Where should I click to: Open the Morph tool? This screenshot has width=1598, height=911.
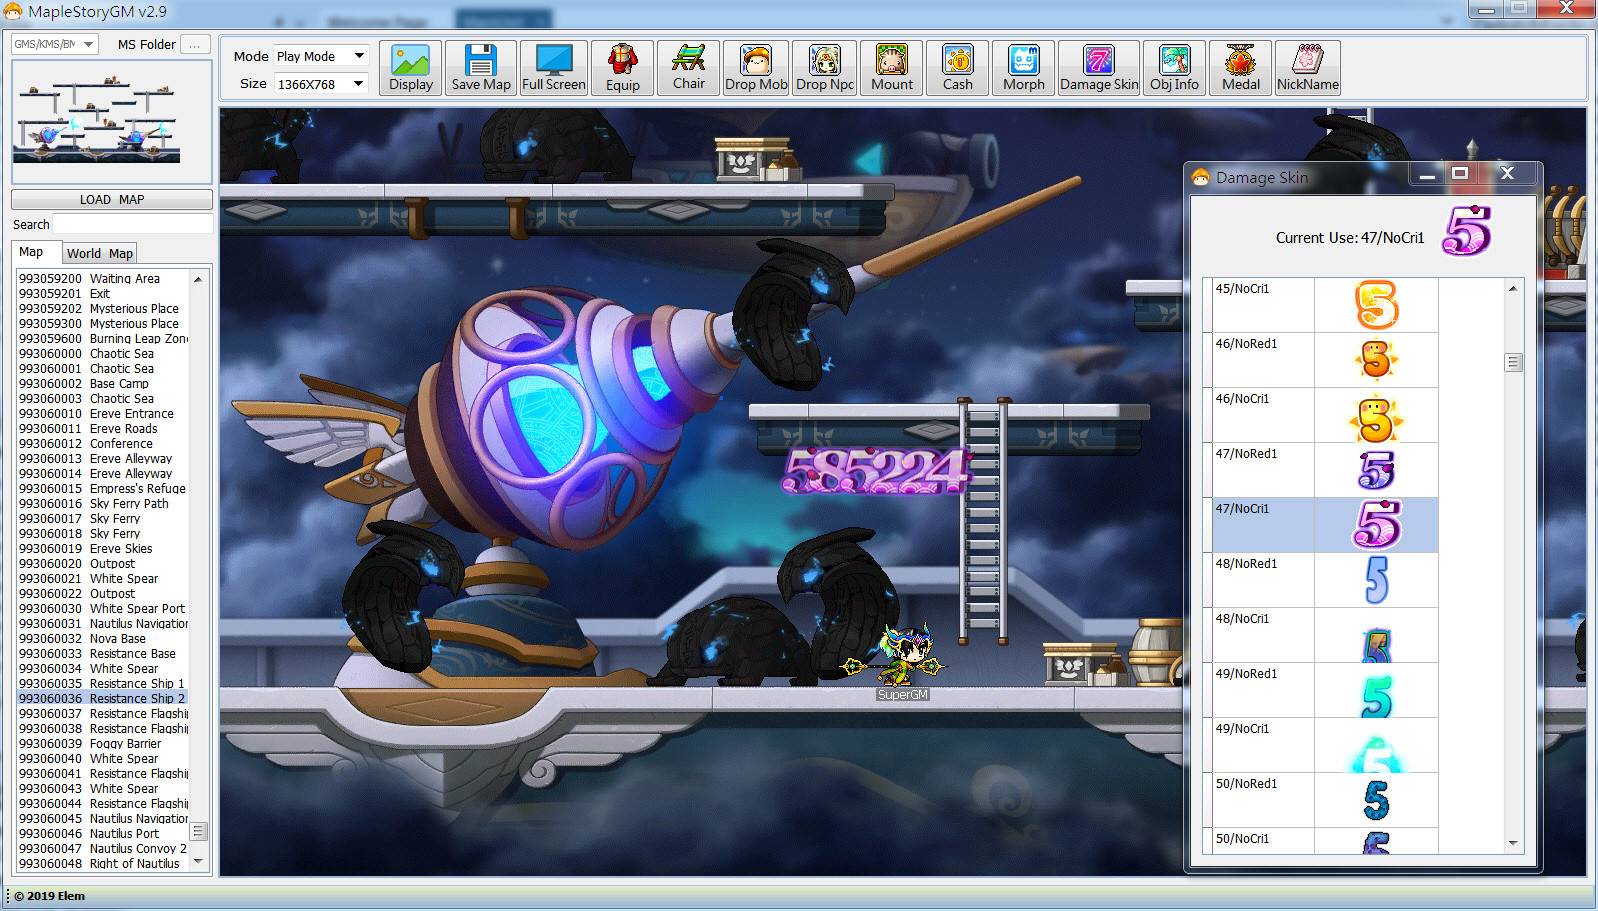[x=1023, y=68]
